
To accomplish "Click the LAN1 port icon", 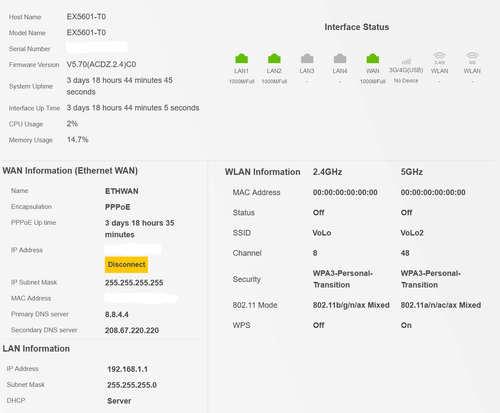I will (241, 58).
